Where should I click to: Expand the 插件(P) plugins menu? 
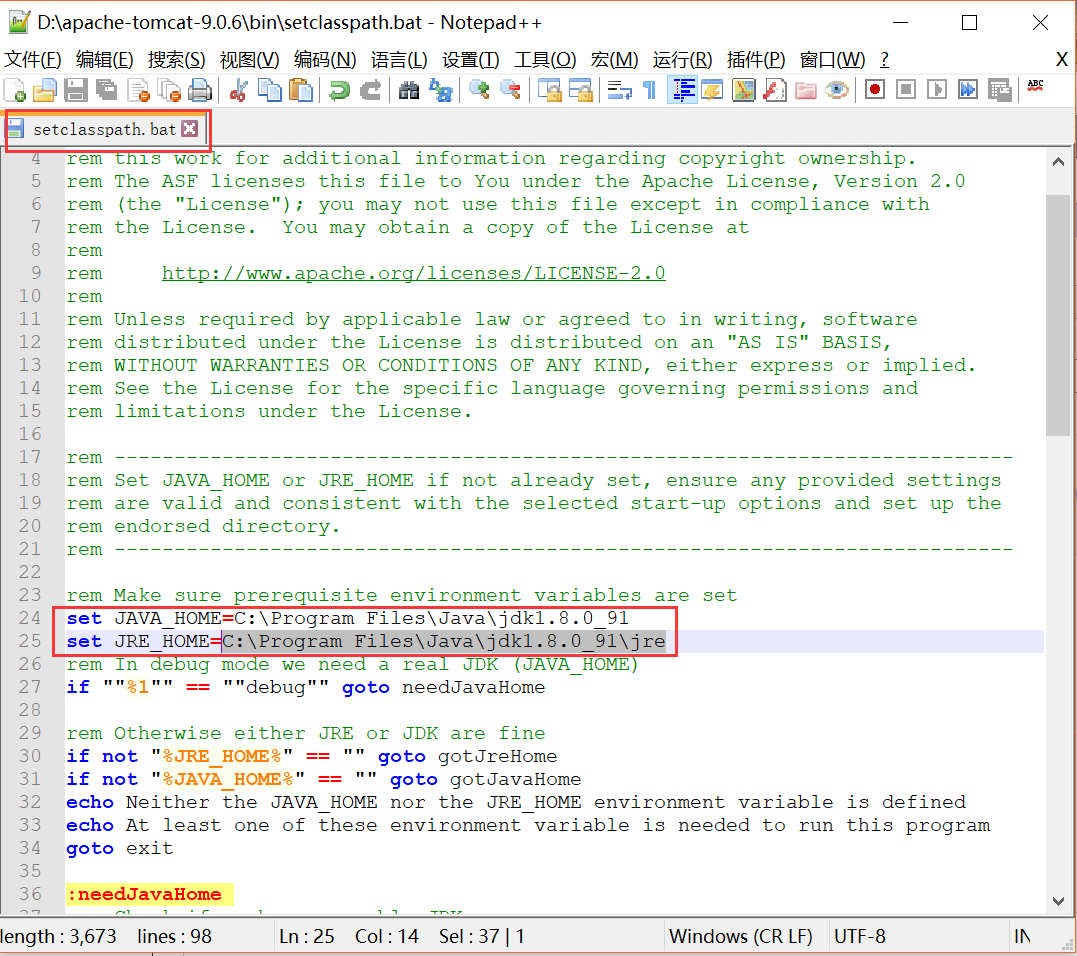click(756, 60)
